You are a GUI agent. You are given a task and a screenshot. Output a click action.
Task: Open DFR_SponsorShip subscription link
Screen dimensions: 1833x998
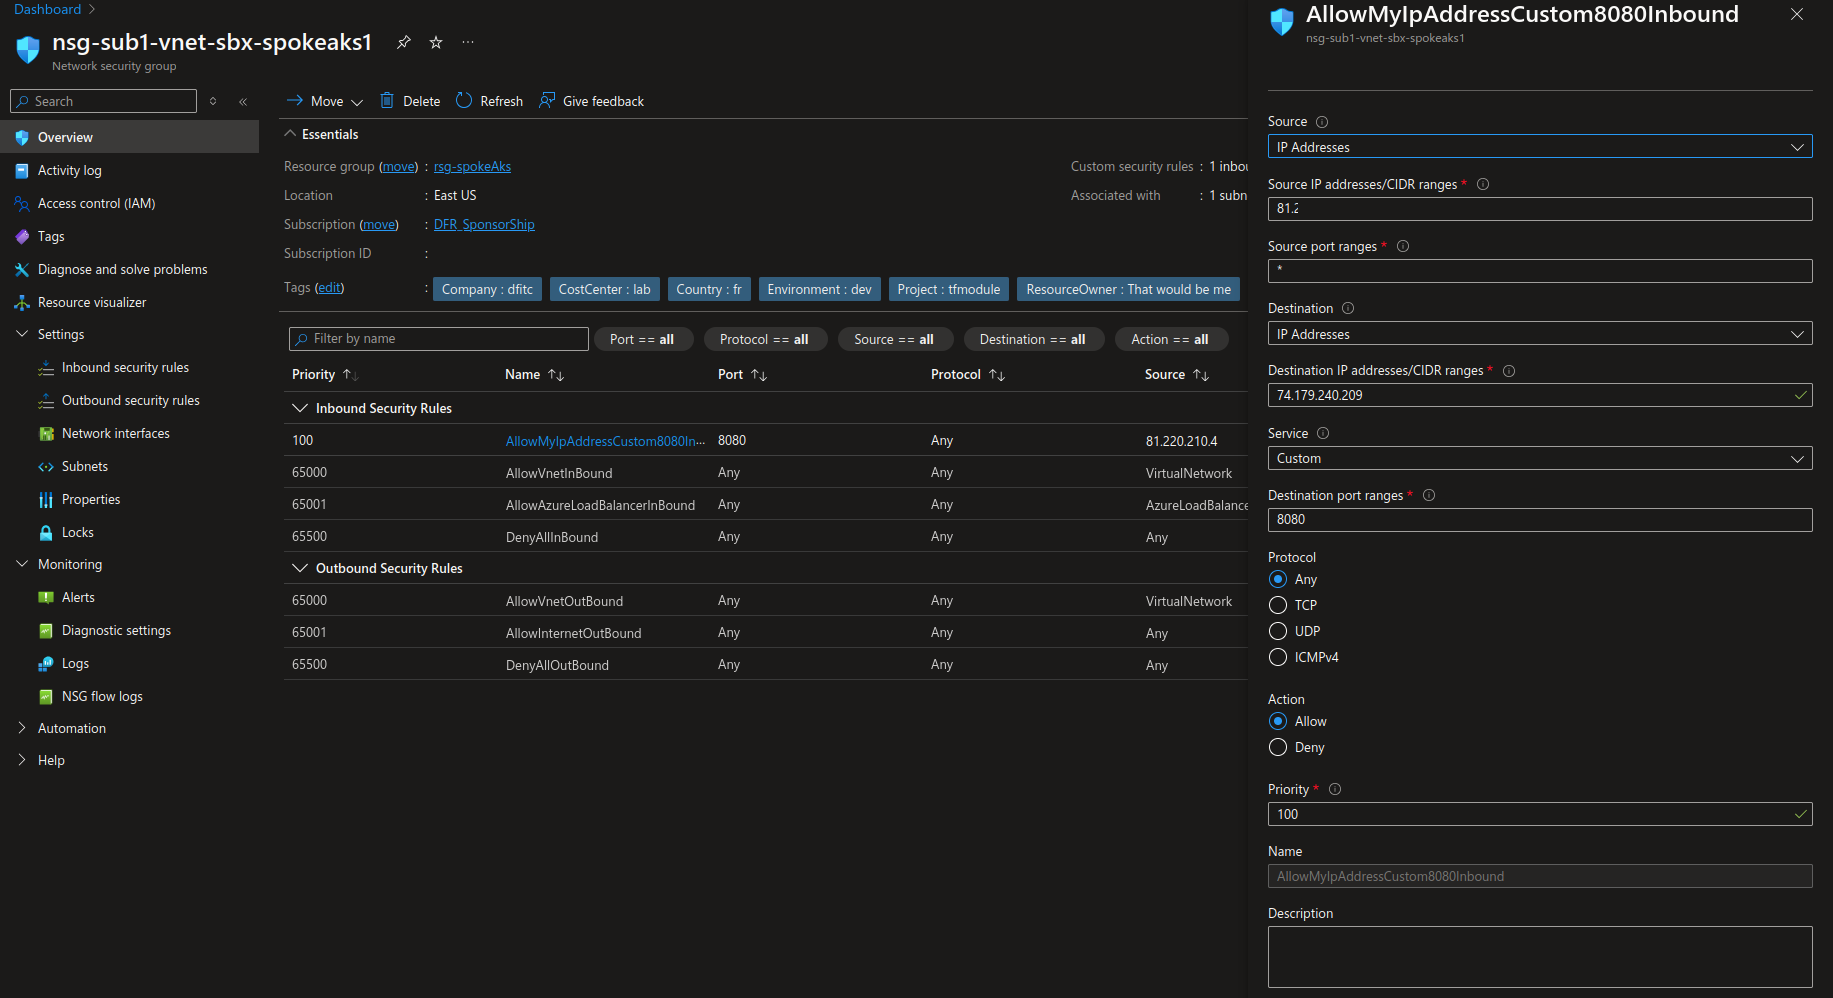click(484, 225)
